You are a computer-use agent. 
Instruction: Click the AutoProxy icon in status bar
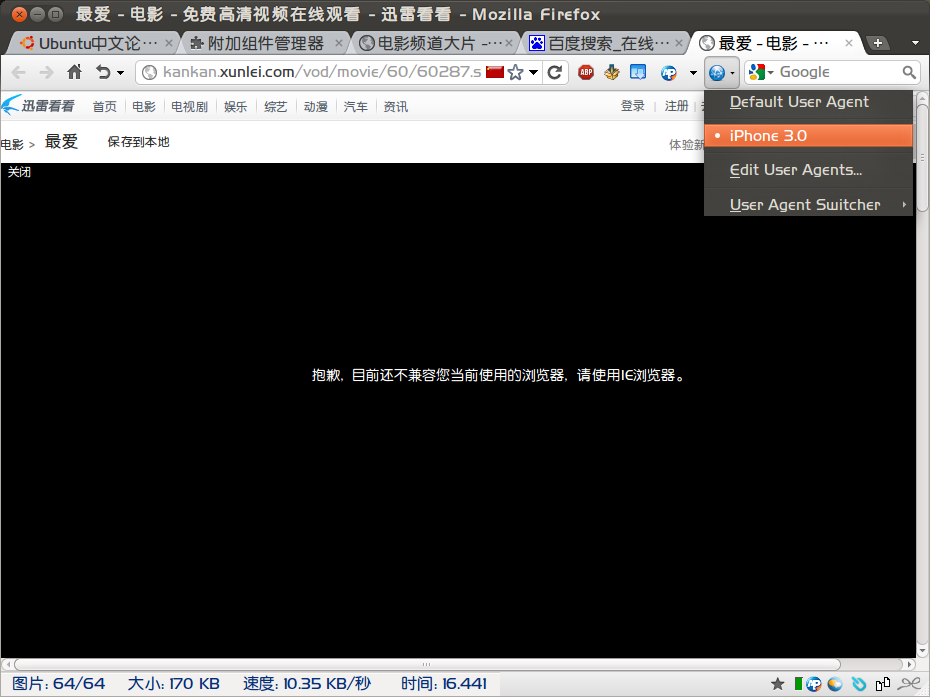click(814, 684)
